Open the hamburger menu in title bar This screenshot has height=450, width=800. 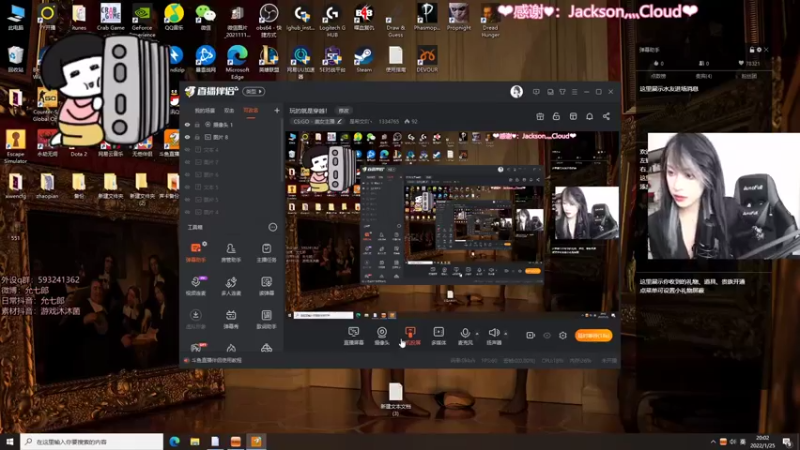(574, 92)
